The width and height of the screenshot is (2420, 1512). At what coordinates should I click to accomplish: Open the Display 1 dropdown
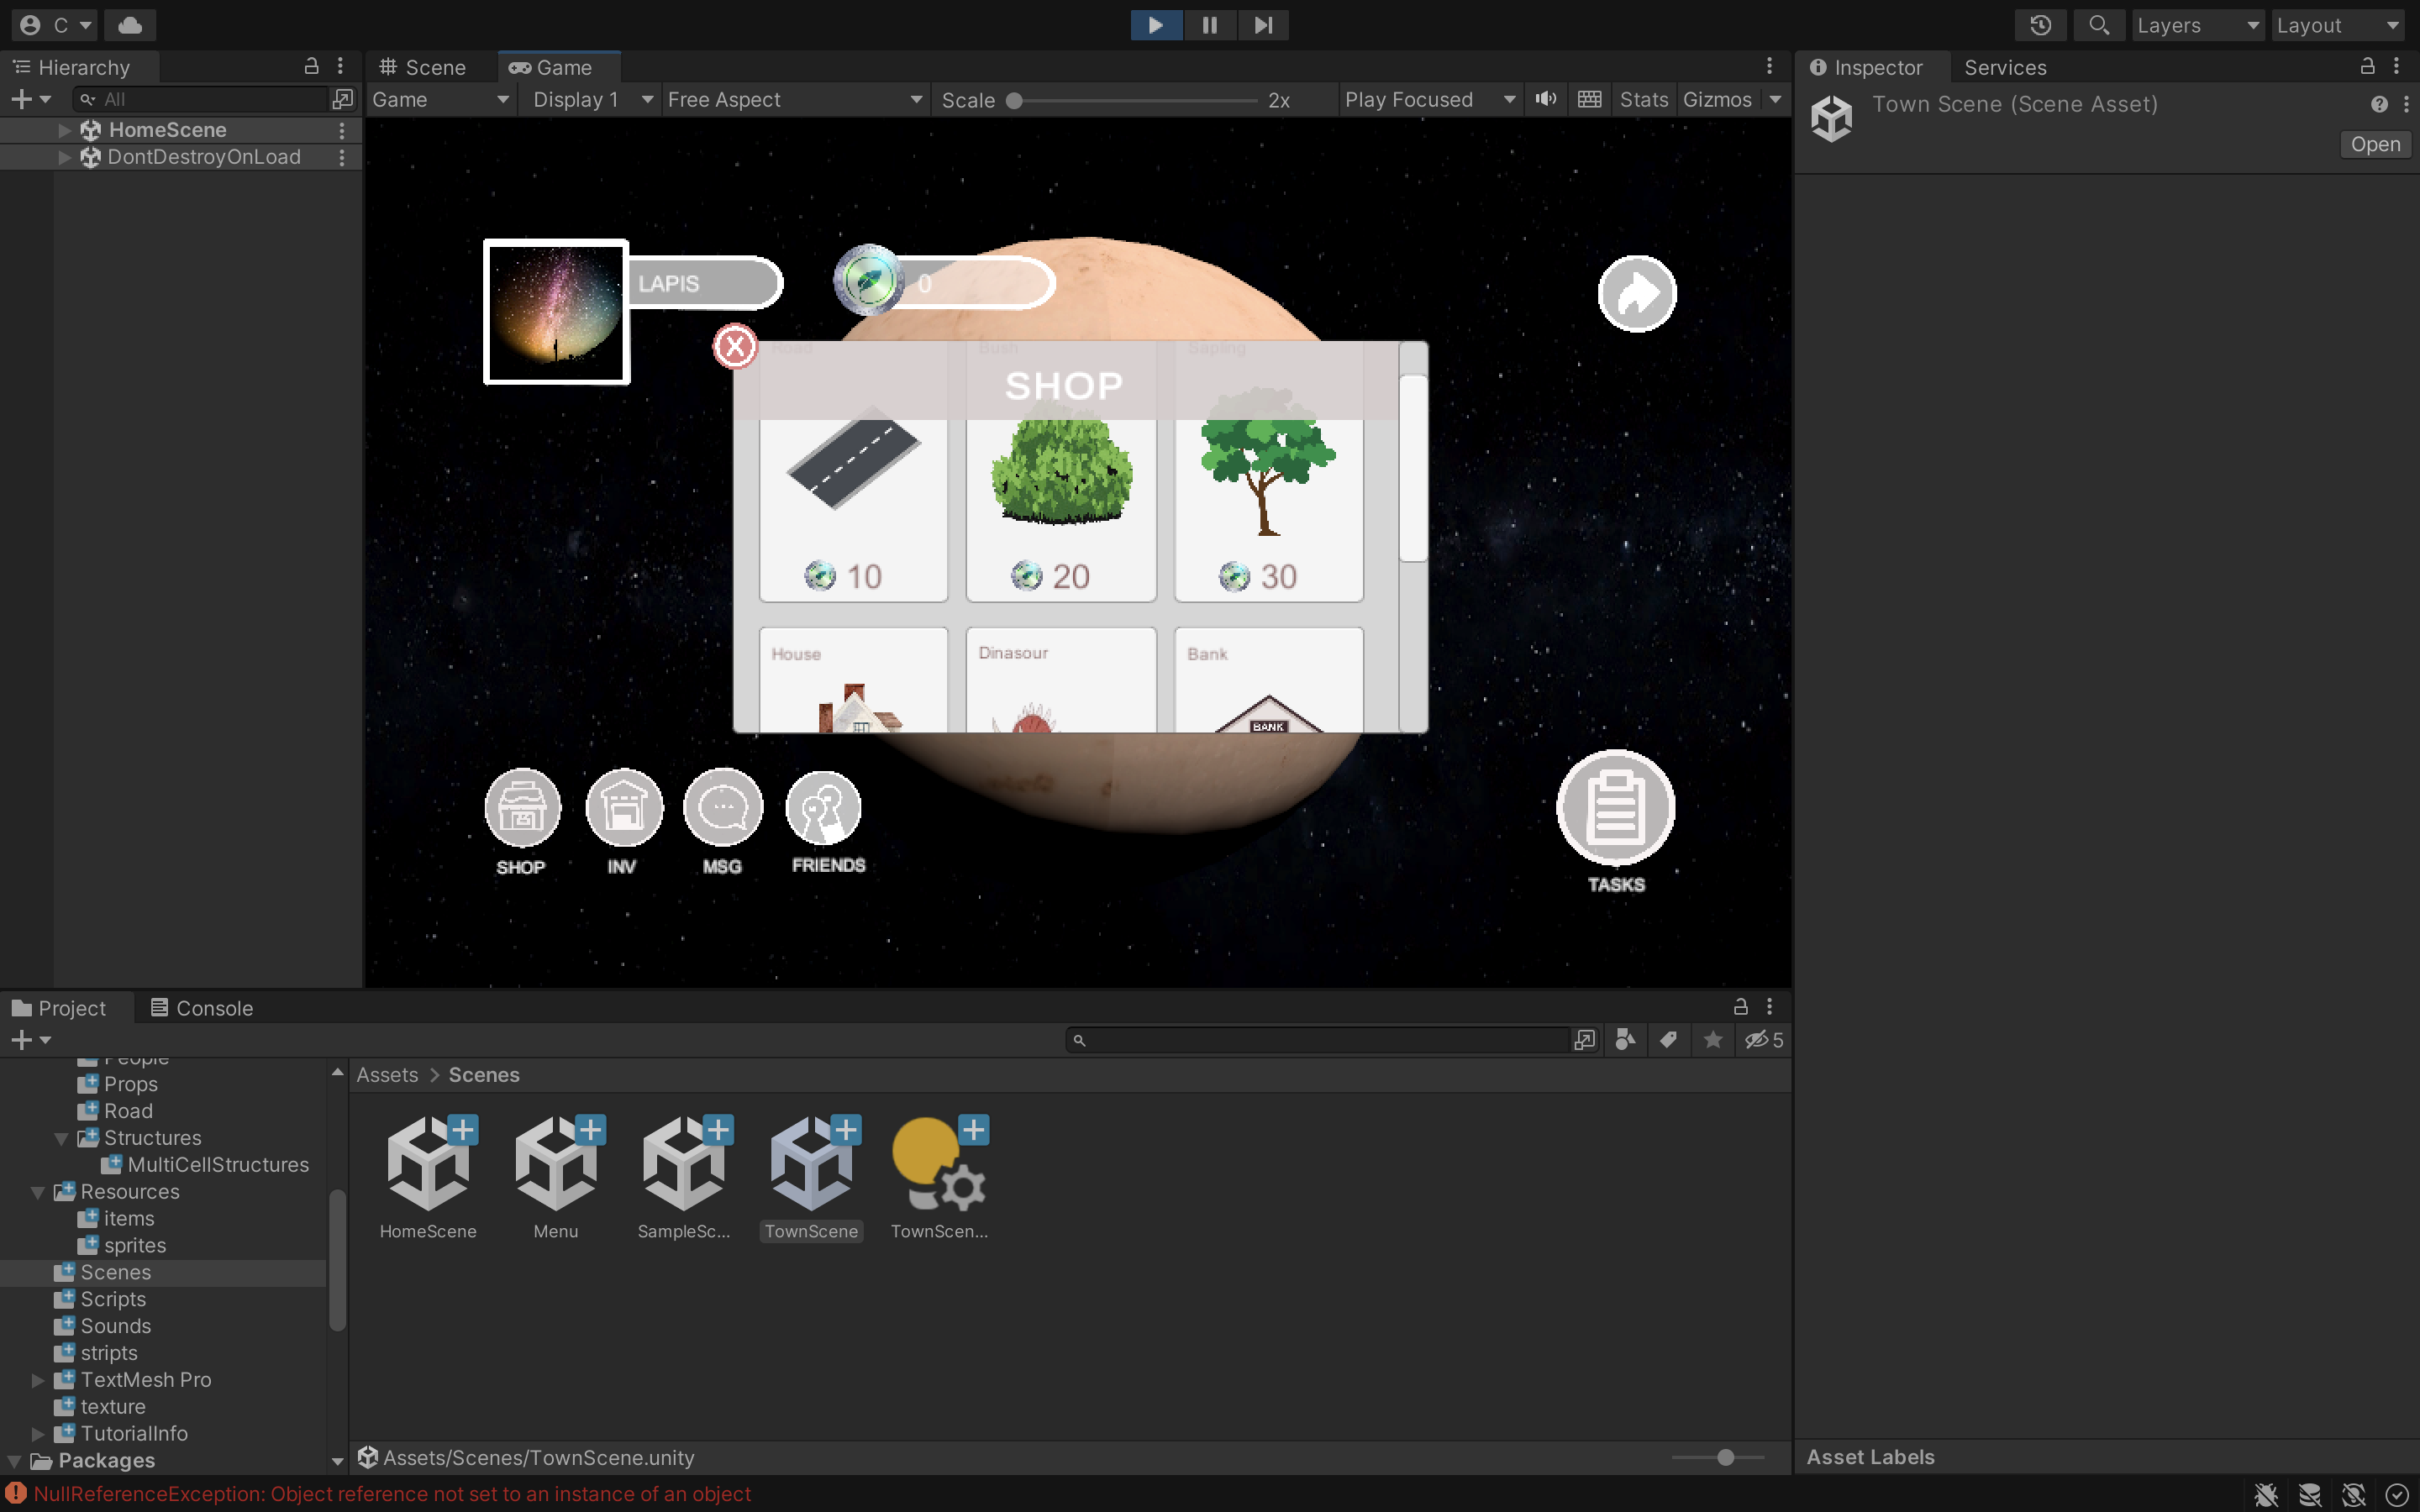591,99
